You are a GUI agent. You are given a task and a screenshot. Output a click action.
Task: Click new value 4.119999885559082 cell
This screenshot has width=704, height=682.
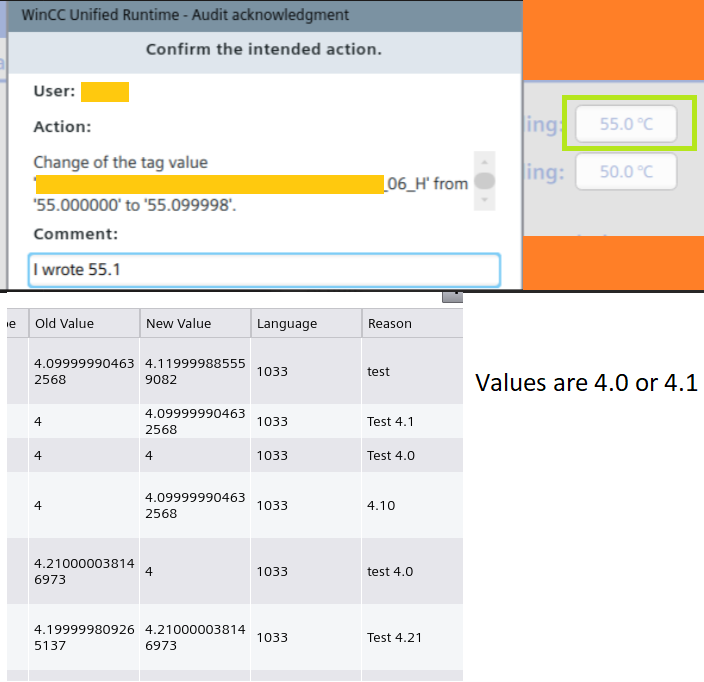[x=195, y=371]
